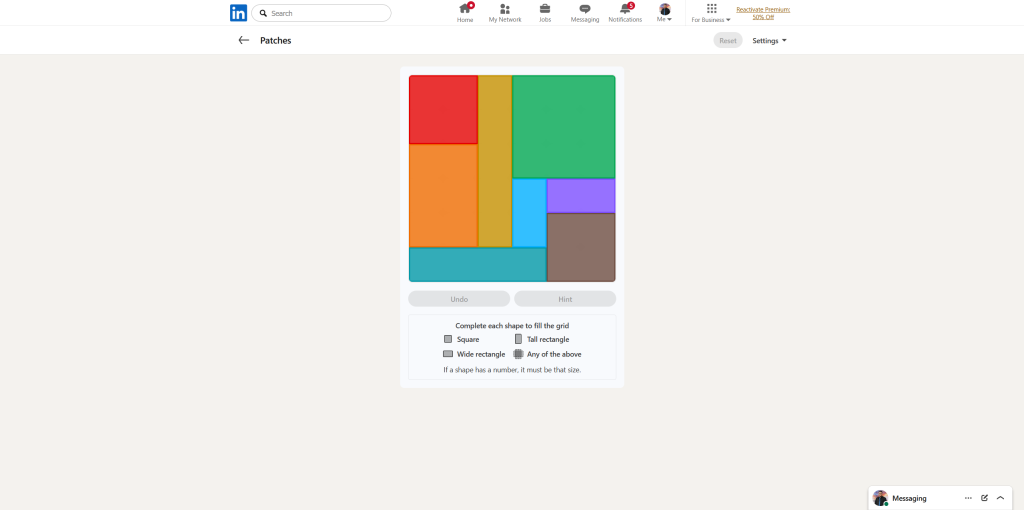Open Messaging from top navigation
Image resolution: width=1024 pixels, height=510 pixels.
tap(584, 13)
